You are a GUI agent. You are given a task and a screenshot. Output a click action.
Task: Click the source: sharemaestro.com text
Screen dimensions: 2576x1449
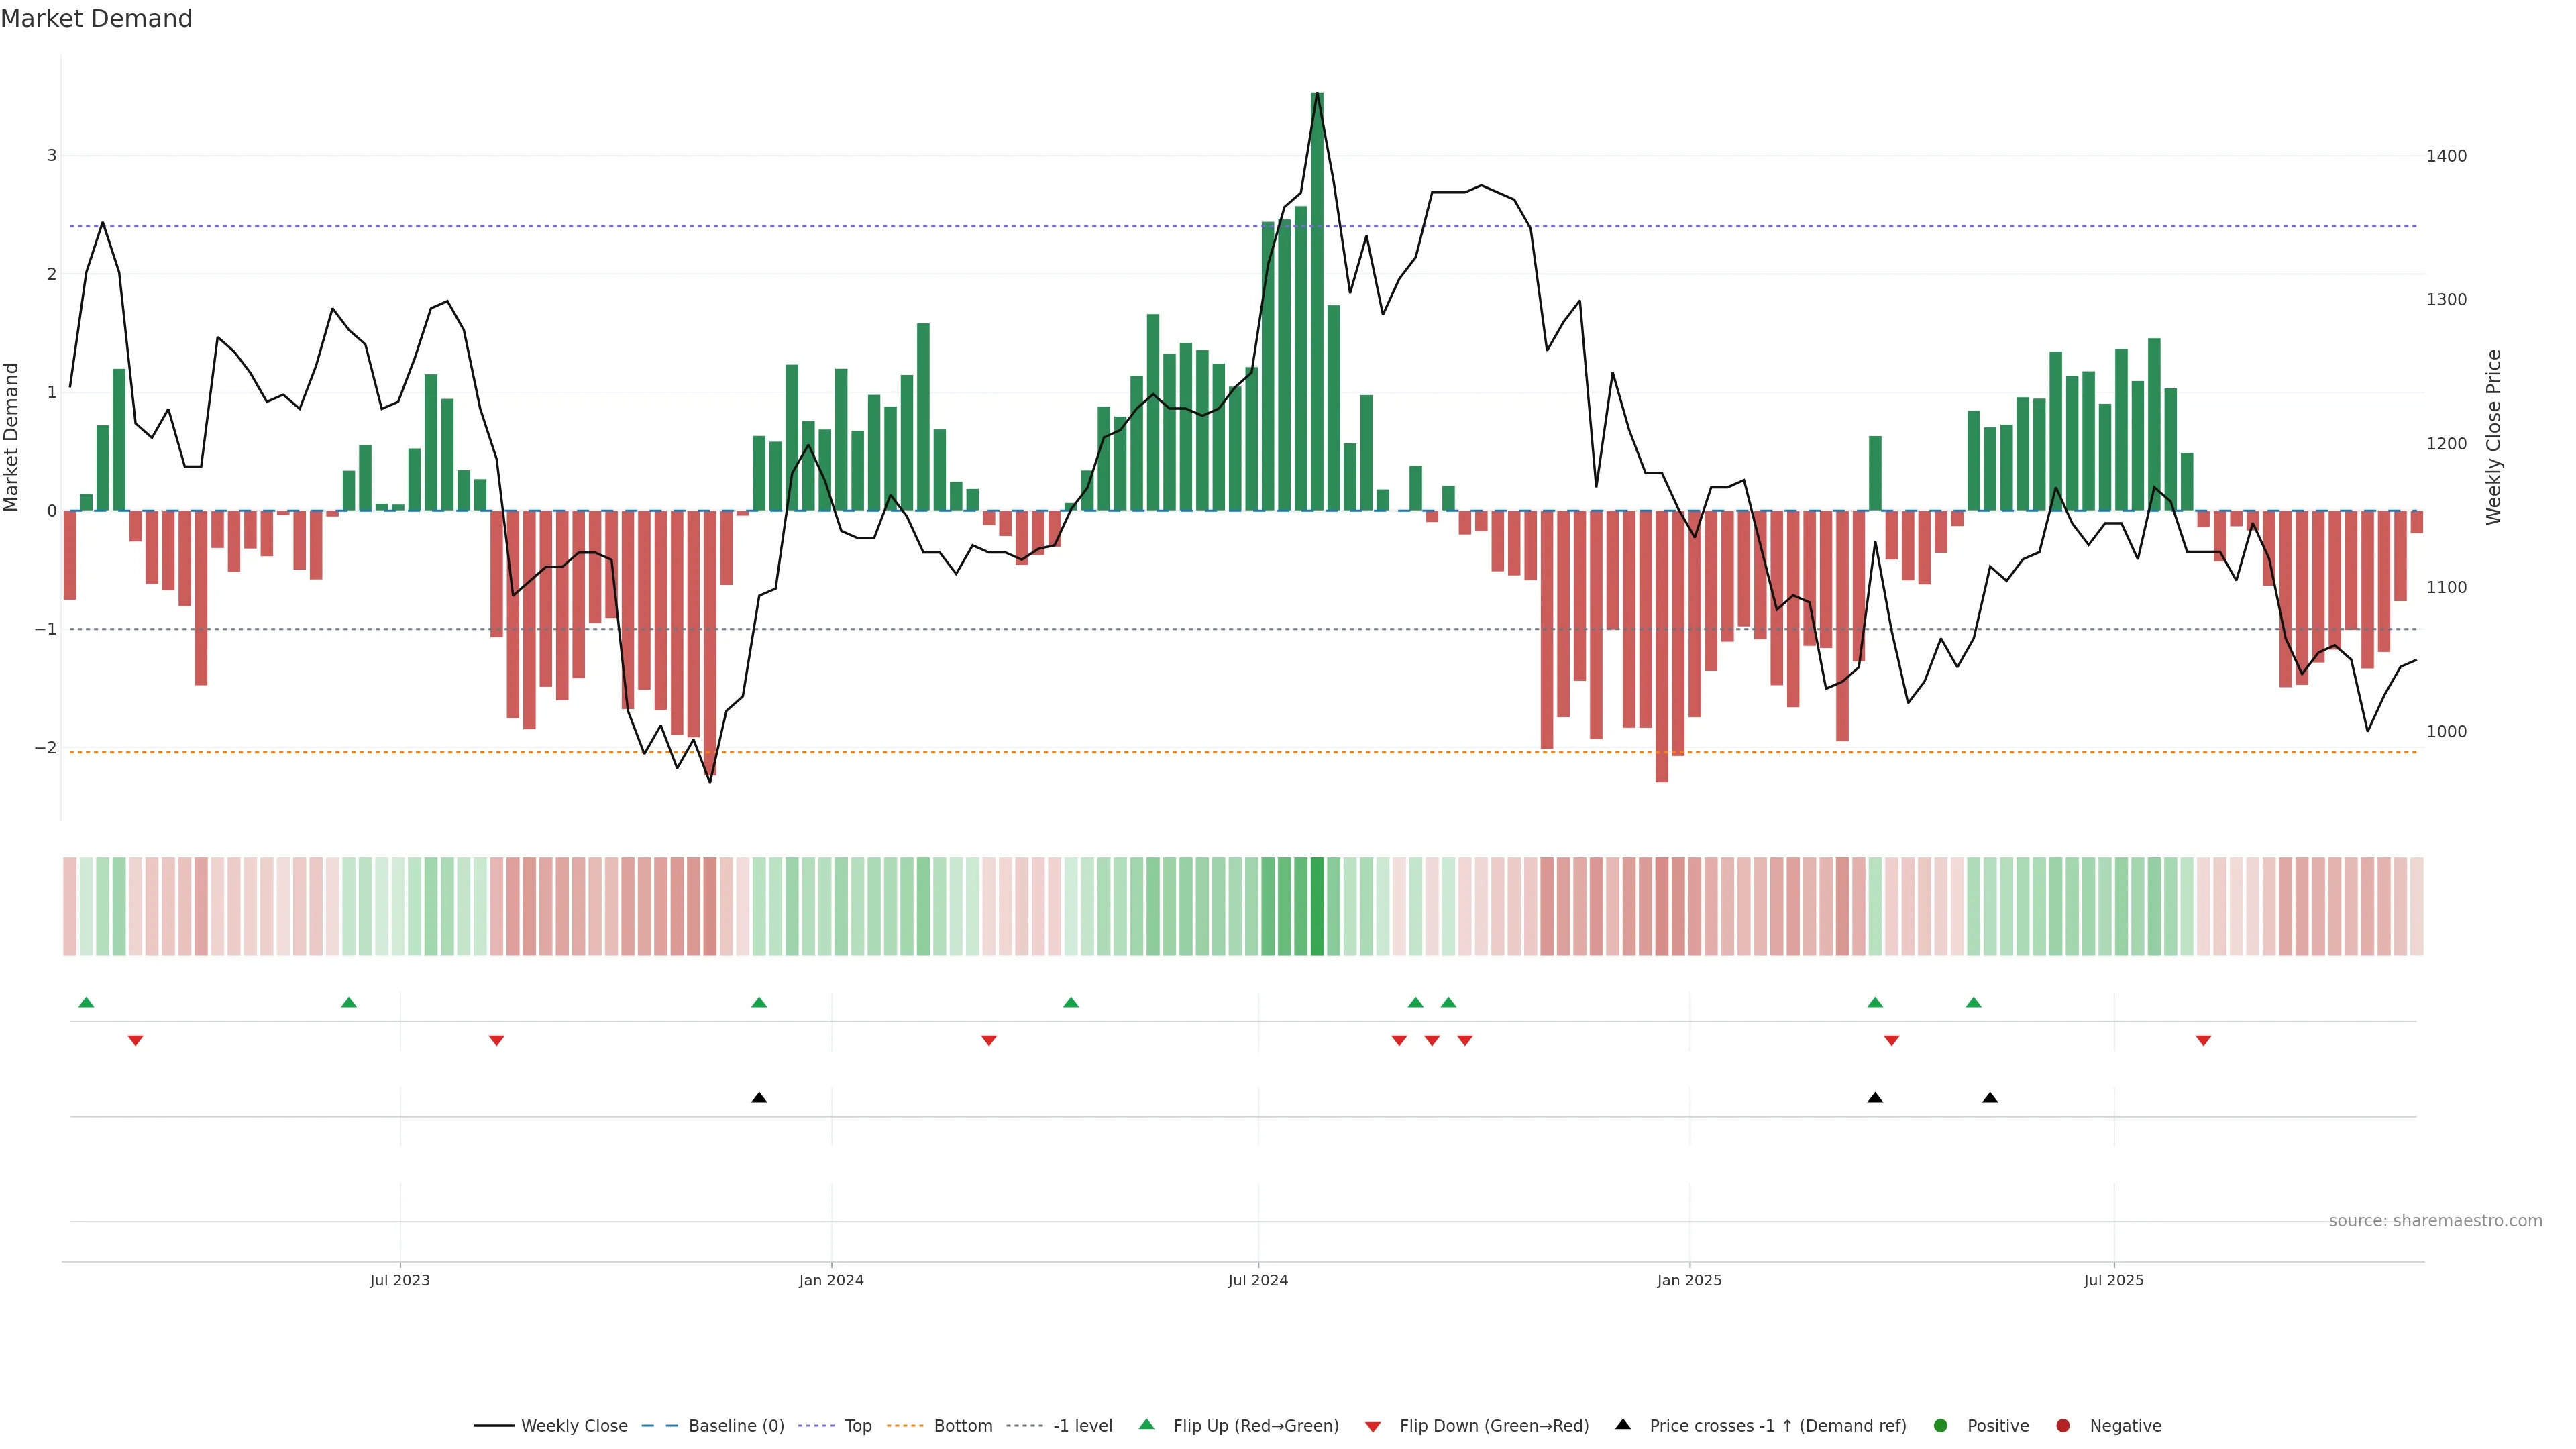tap(2435, 1221)
